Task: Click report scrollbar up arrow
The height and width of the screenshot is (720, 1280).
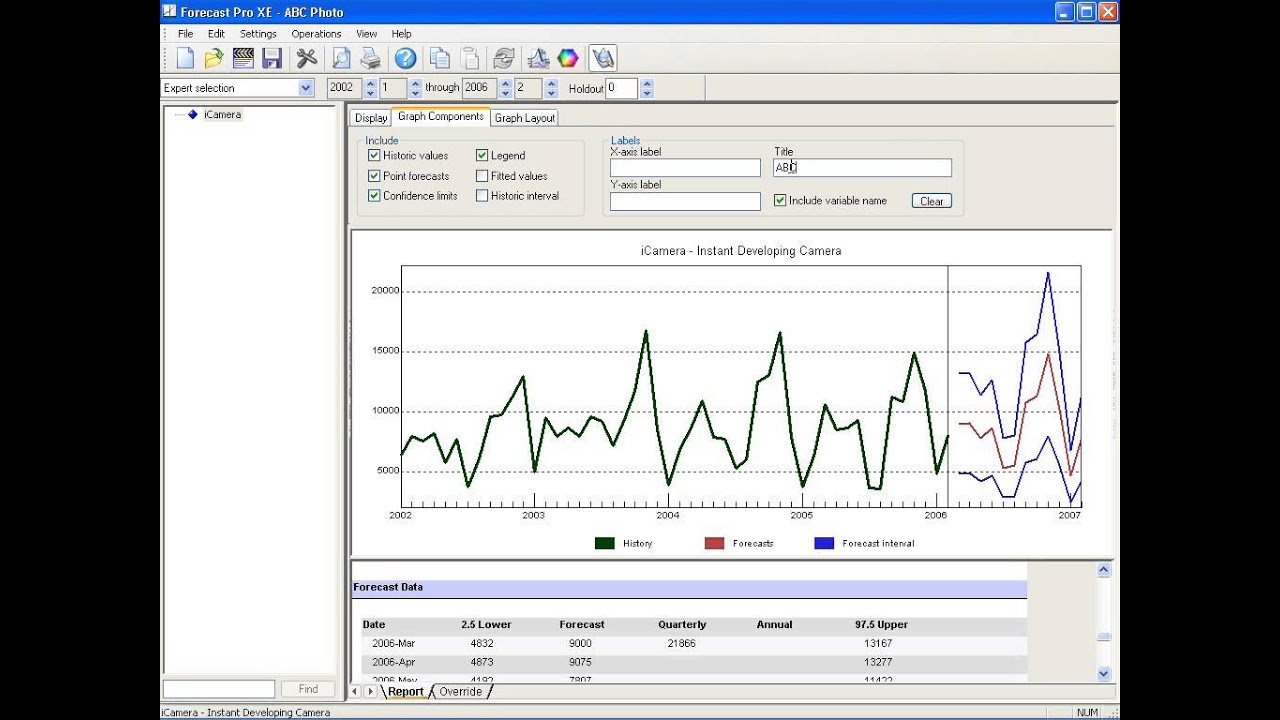Action: pyautogui.click(x=1104, y=570)
